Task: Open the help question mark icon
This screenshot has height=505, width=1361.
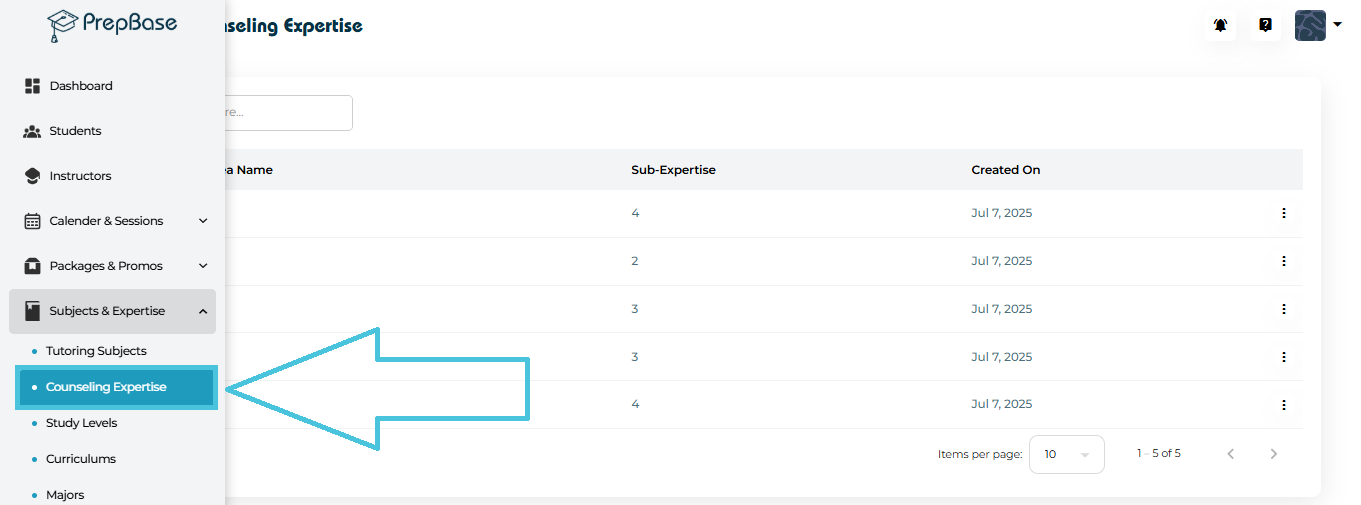Action: 1265,26
